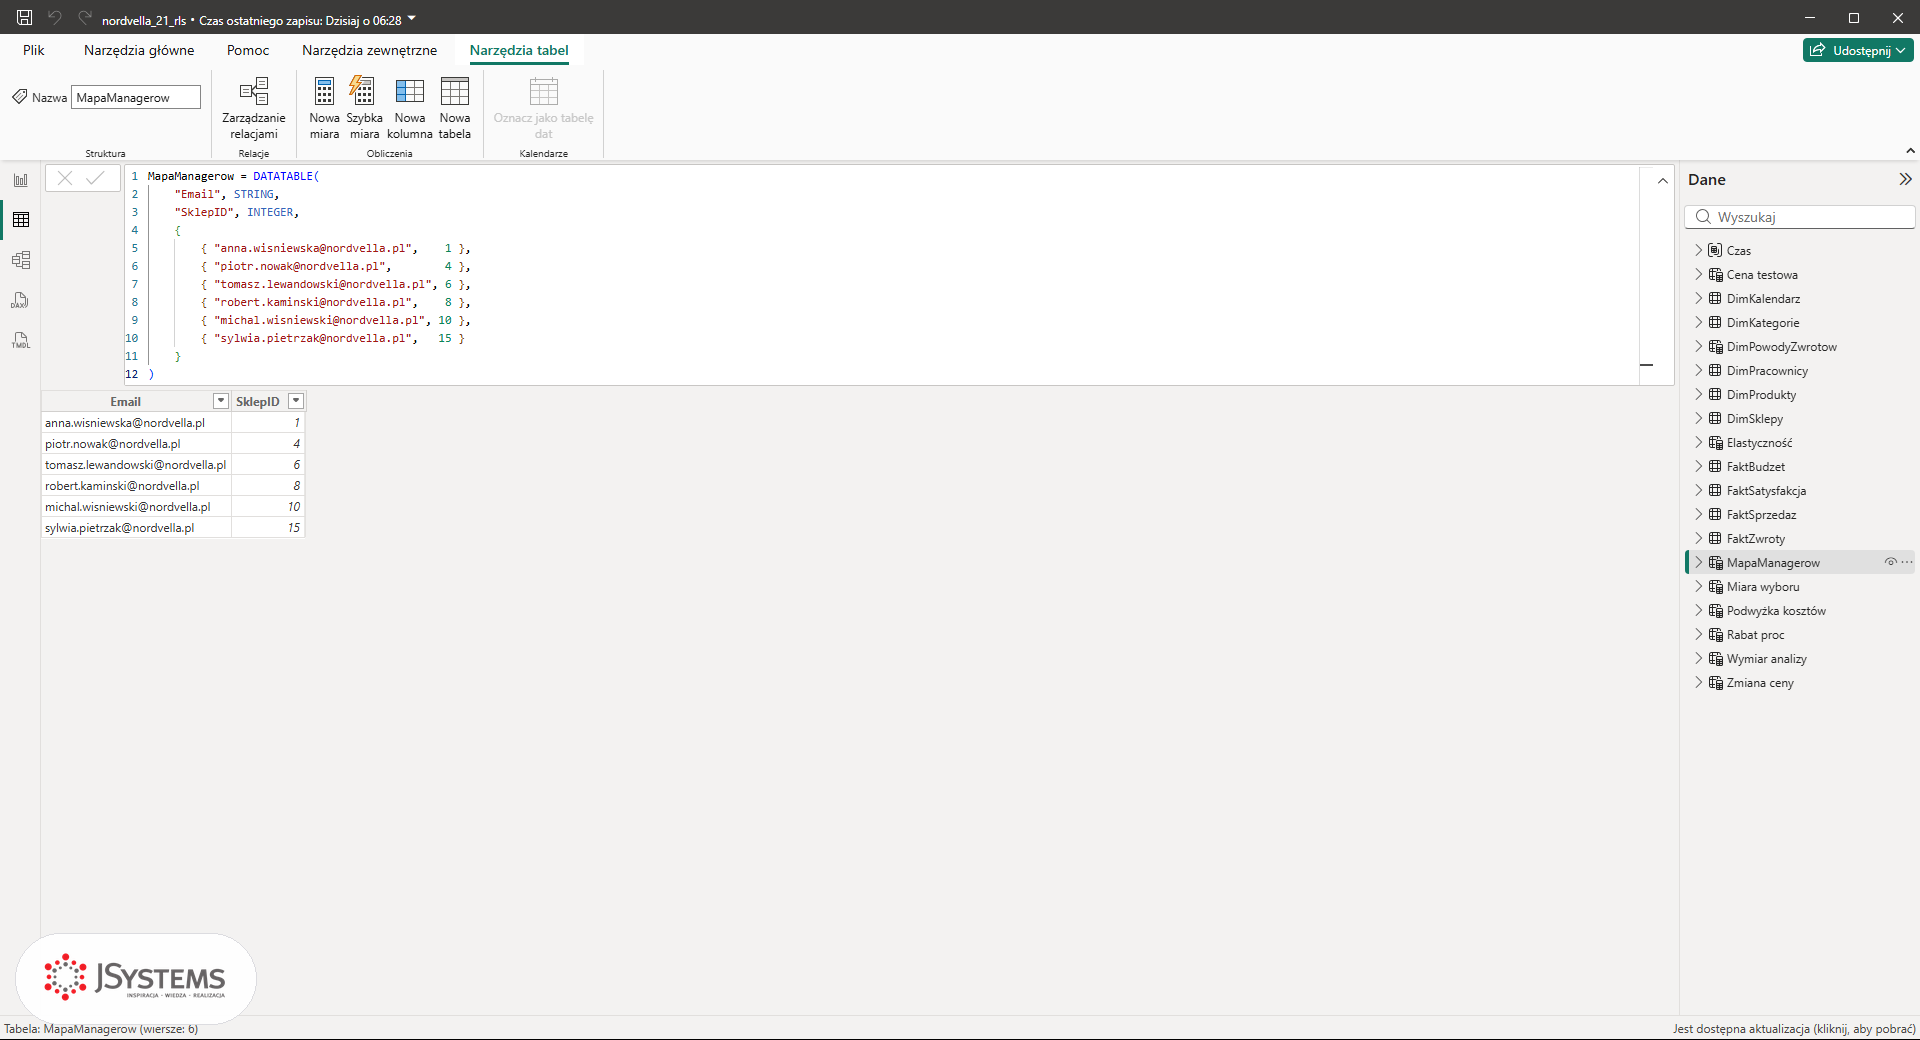Open the file title dropdown arrow
This screenshot has width=1920, height=1040.
point(411,19)
